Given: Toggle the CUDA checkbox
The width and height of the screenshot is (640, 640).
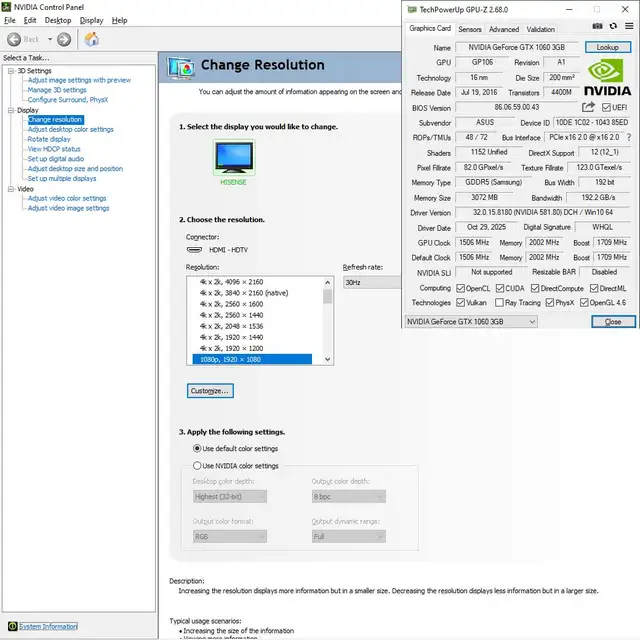Looking at the screenshot, I should [x=500, y=289].
